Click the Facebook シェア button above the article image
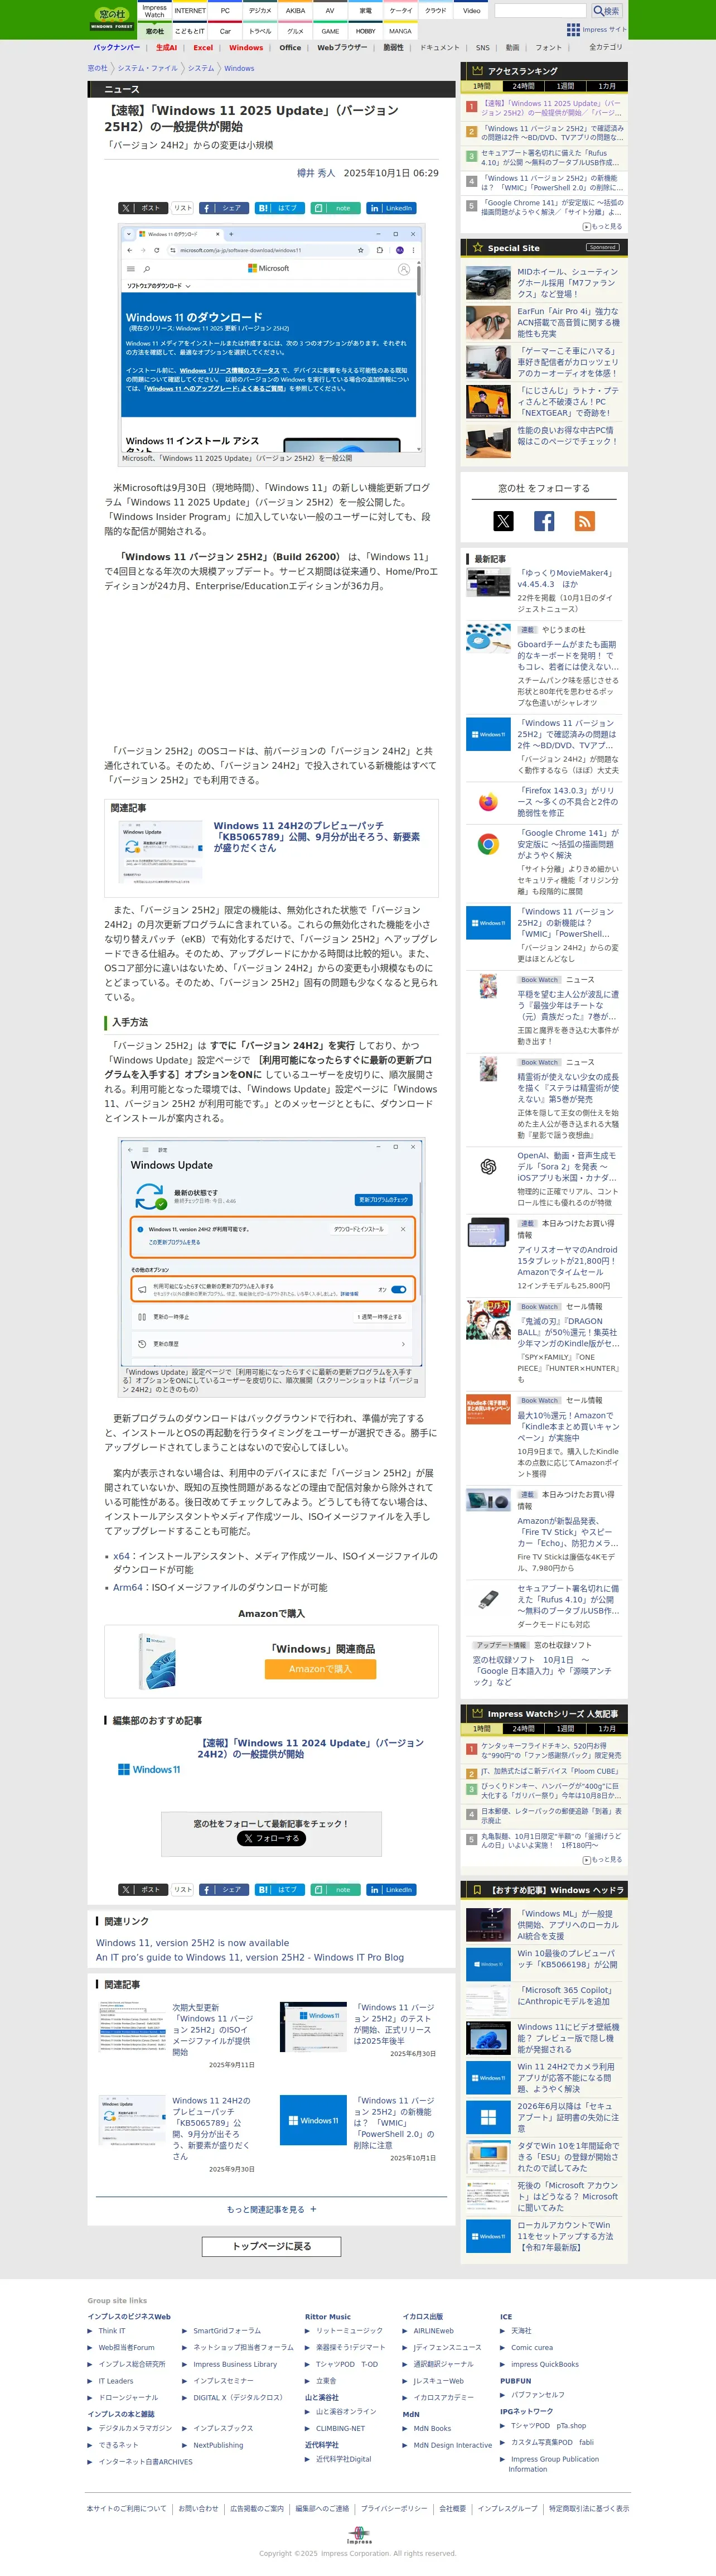716x2576 pixels. [223, 208]
